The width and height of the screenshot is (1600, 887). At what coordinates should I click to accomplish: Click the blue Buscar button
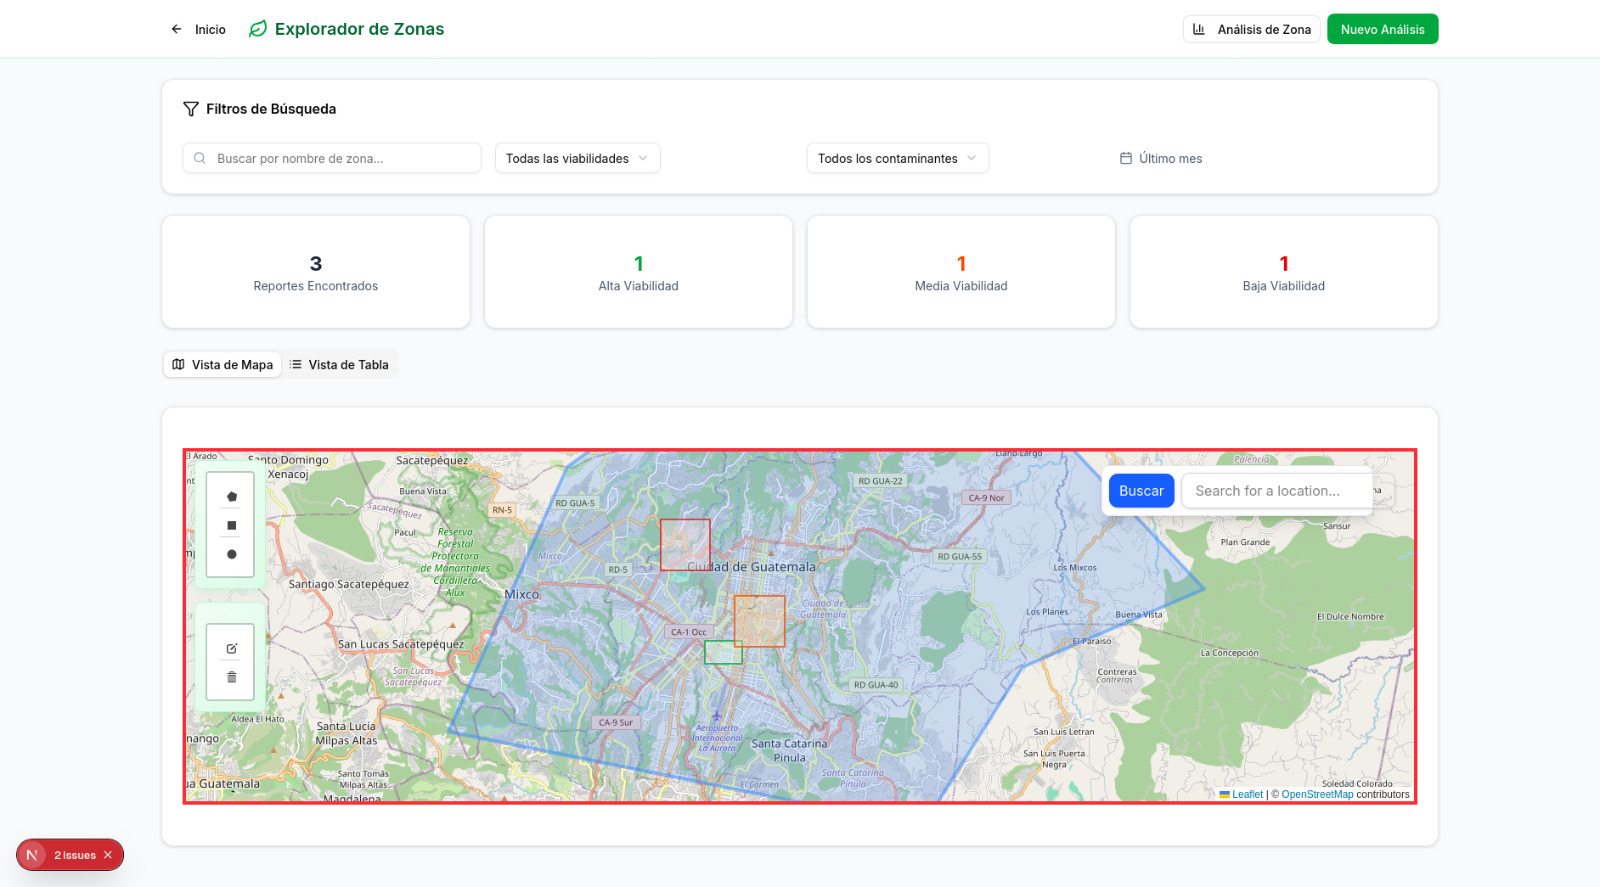pos(1141,491)
